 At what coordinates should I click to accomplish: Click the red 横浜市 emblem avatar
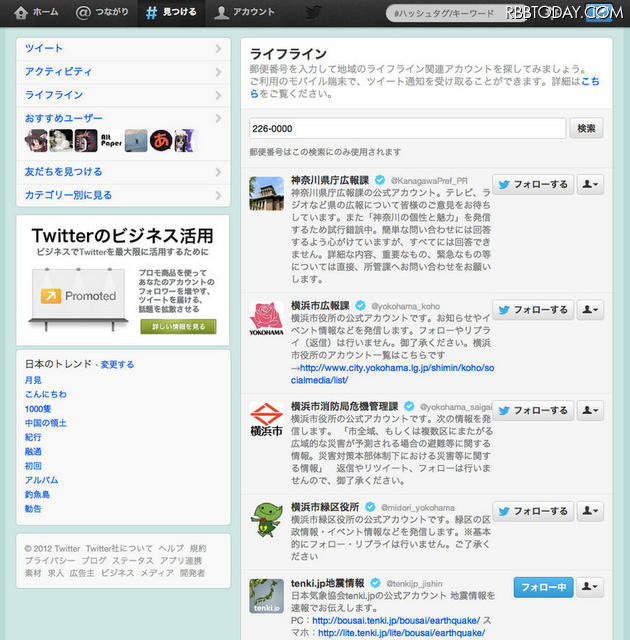(266, 420)
